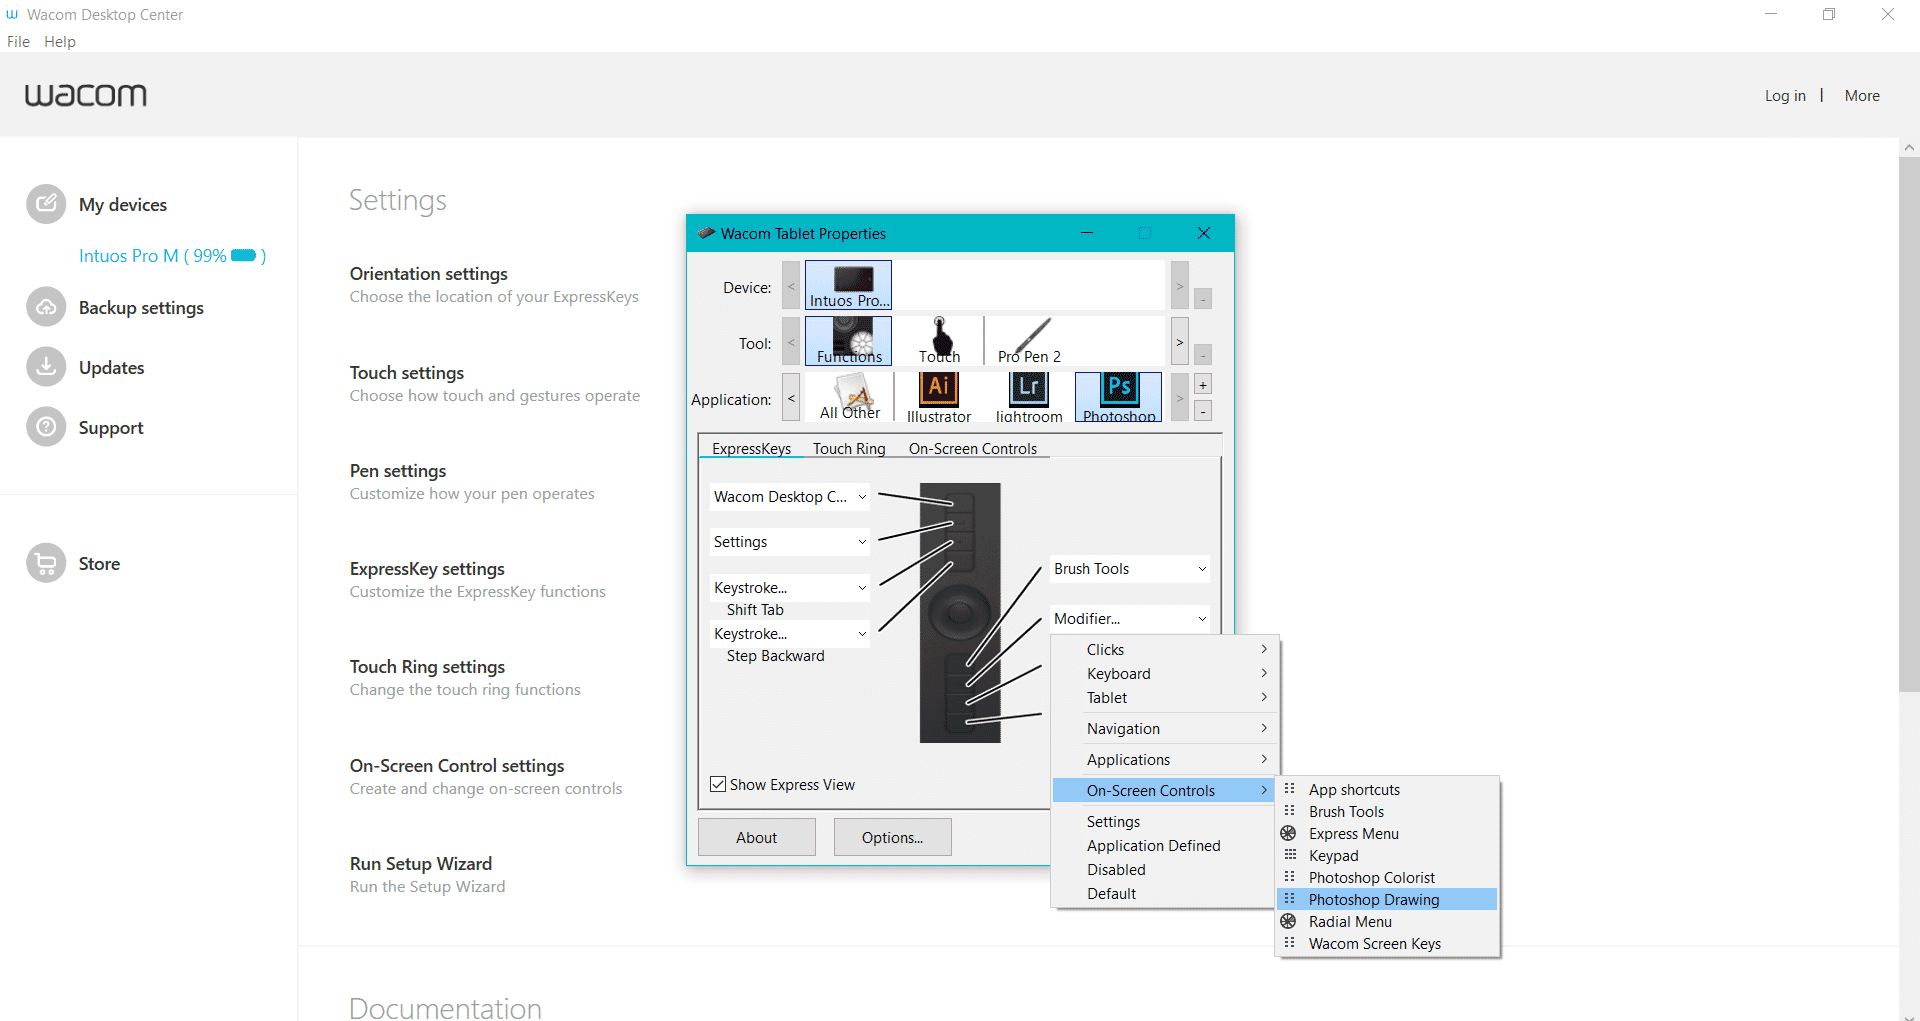Choose the Lightroom application icon
The image size is (1920, 1021).
1029,398
